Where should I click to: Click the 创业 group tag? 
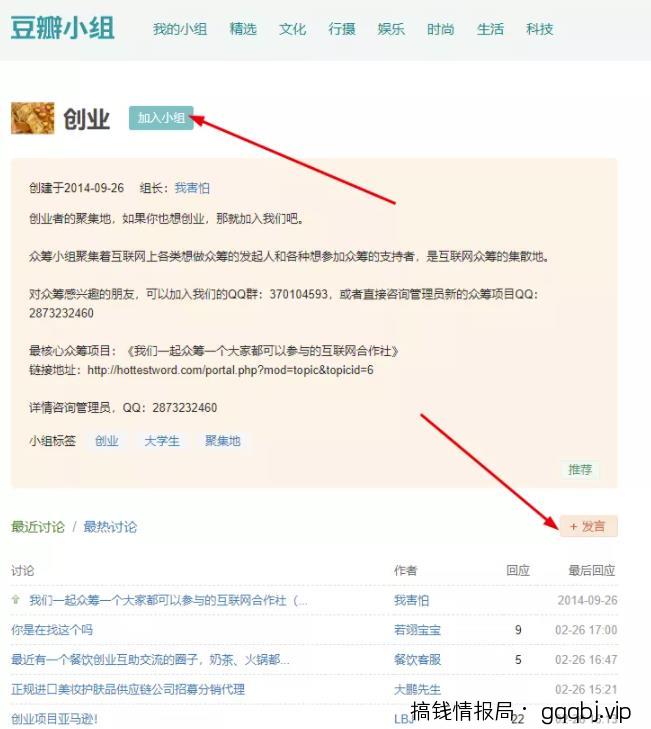pos(106,441)
